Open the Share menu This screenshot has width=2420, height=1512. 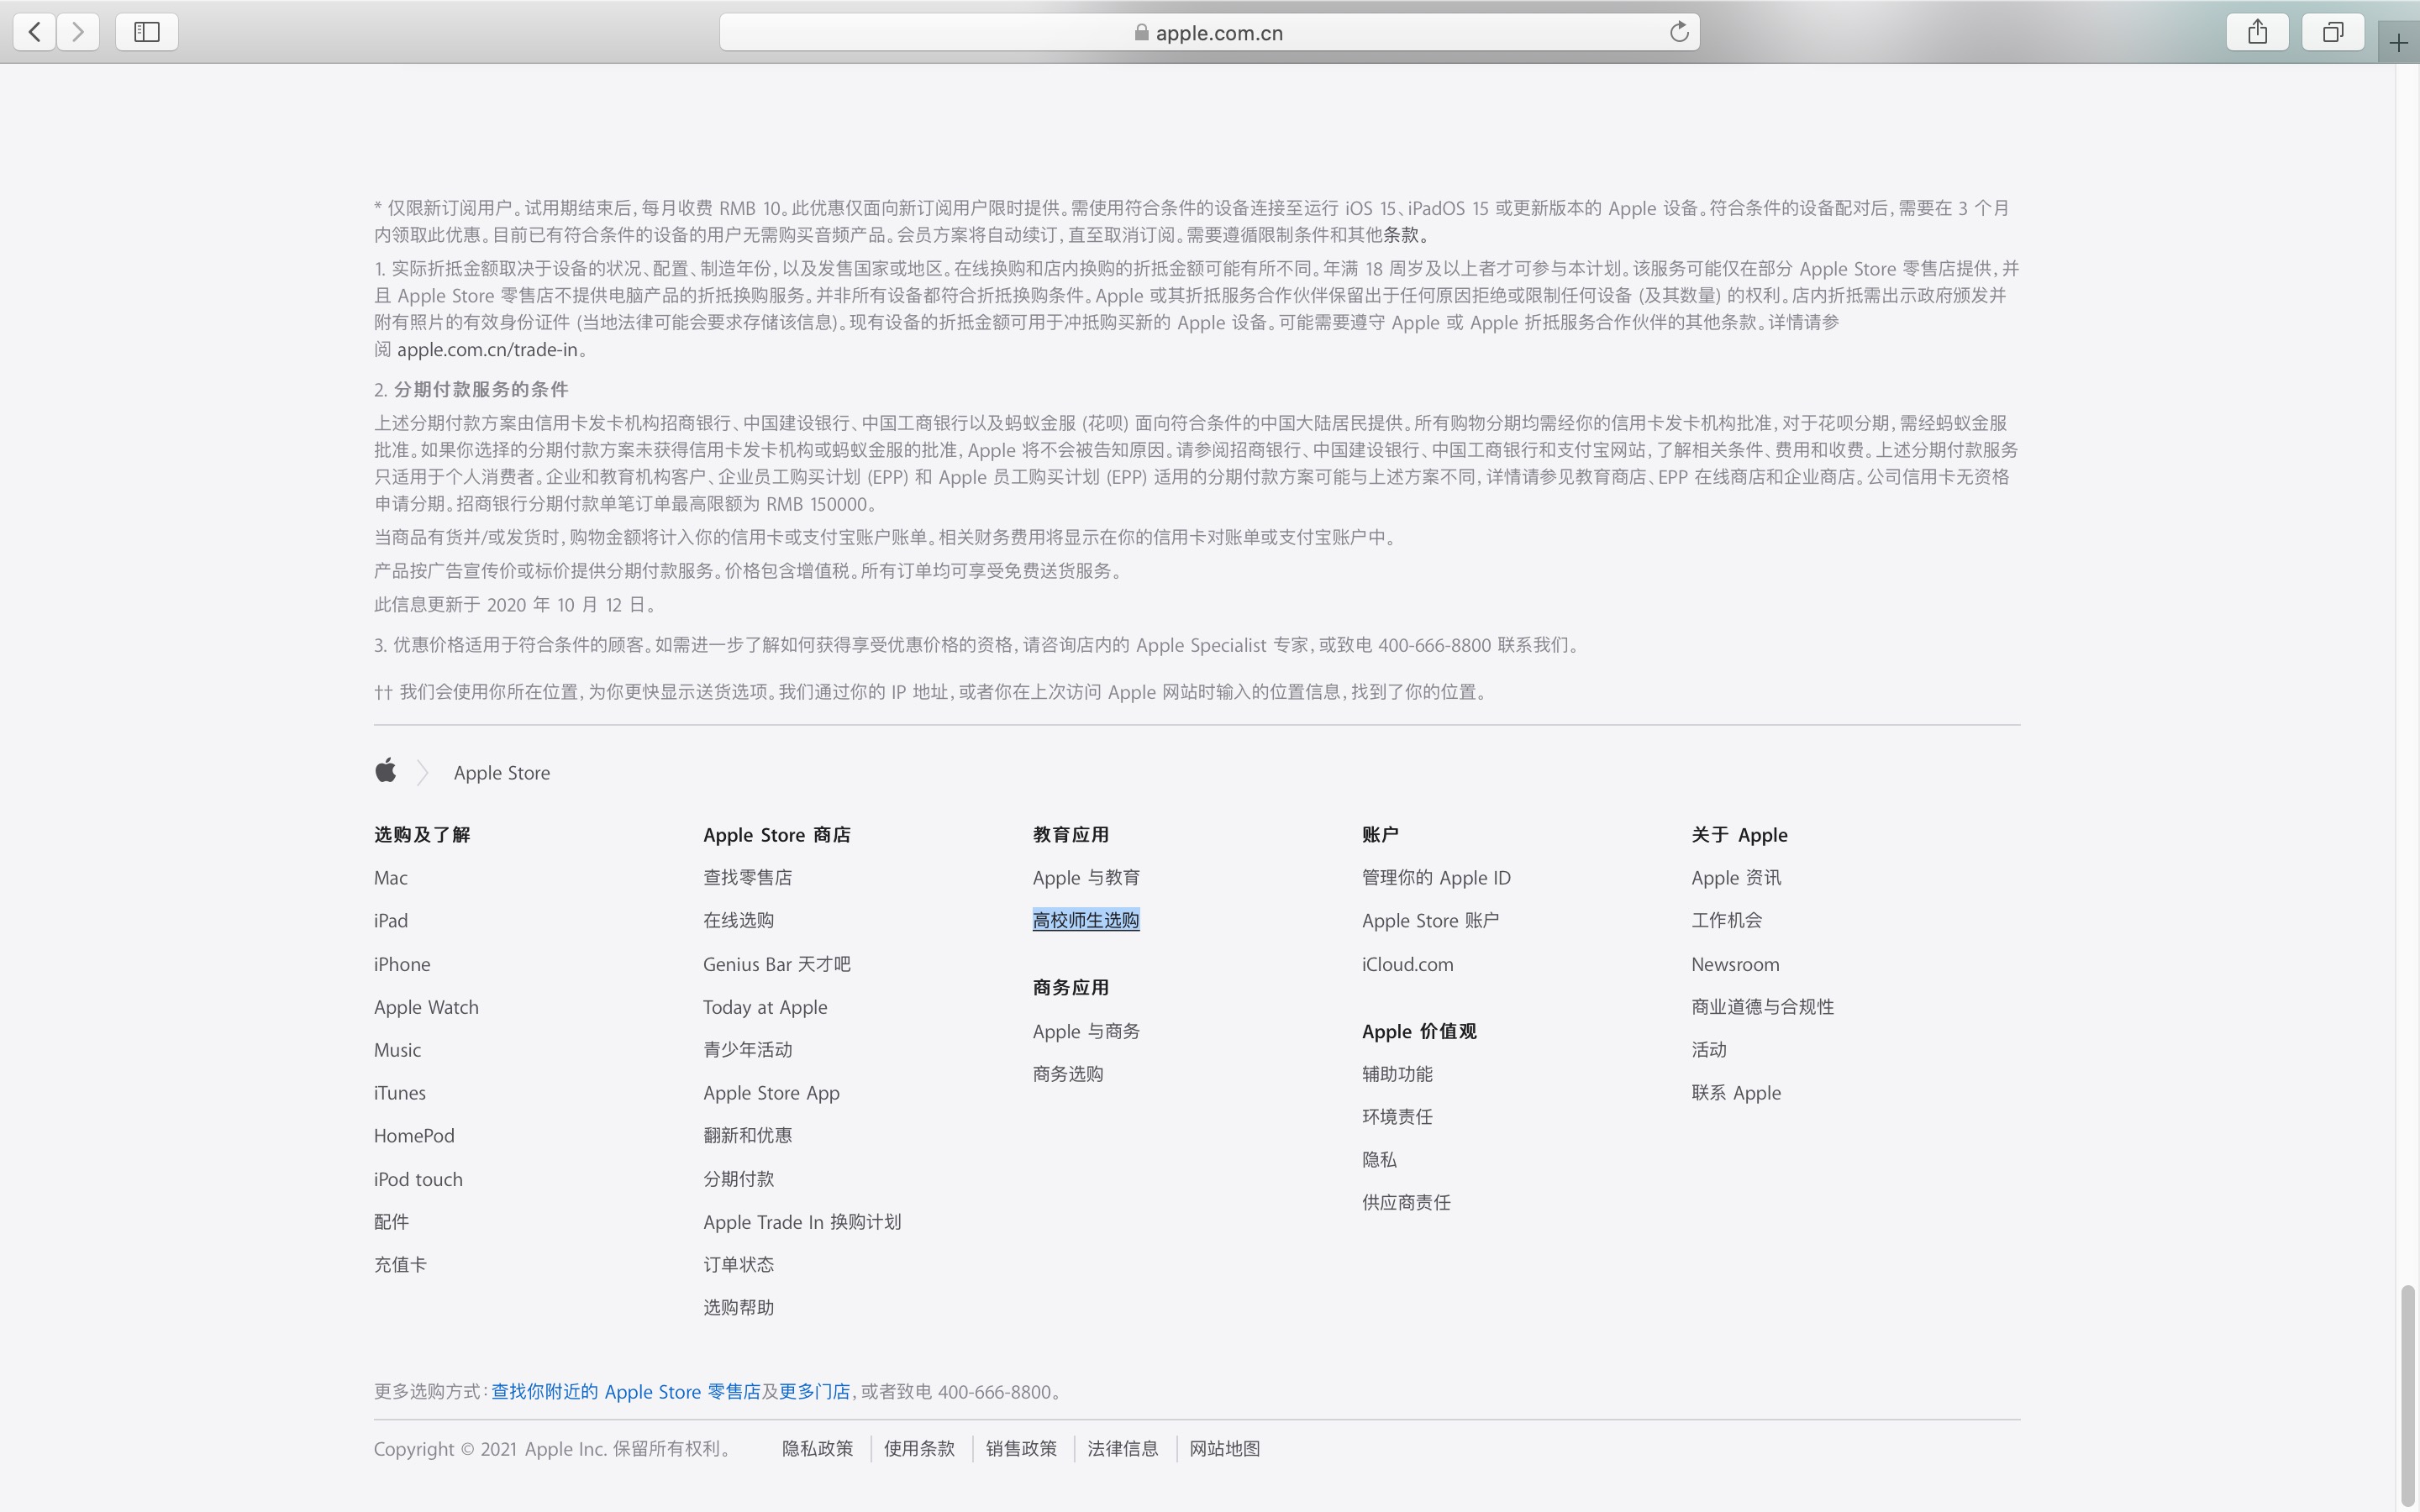point(2257,31)
